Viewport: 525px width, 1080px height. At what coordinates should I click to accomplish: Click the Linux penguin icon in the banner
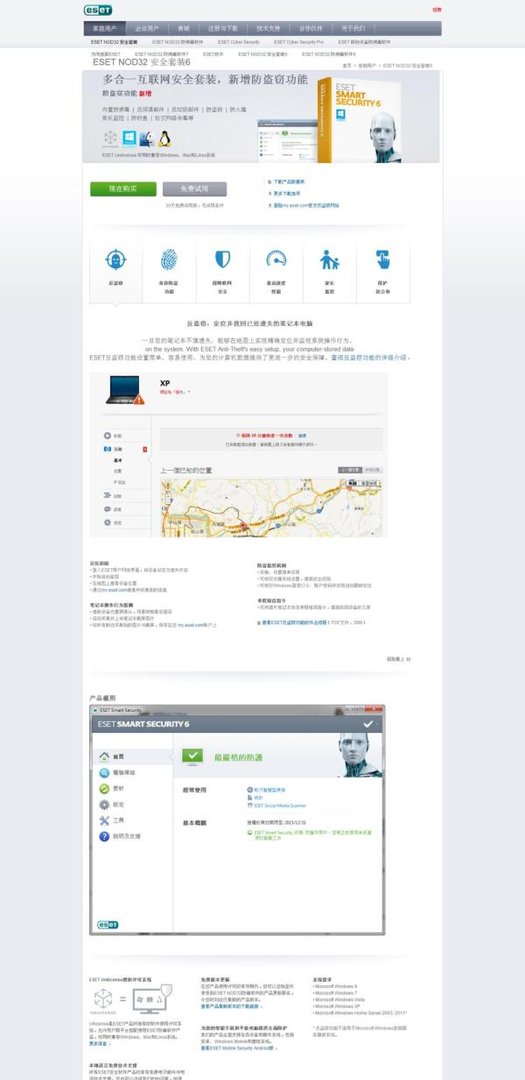(x=164, y=138)
